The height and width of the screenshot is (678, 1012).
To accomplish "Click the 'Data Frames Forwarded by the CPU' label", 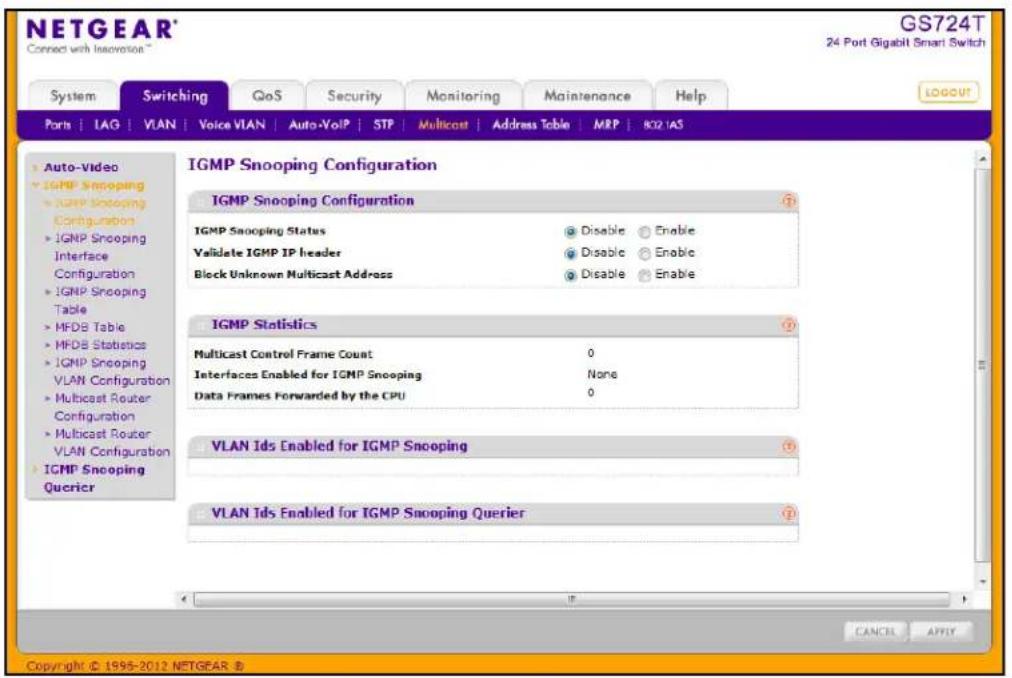I will pos(299,396).
